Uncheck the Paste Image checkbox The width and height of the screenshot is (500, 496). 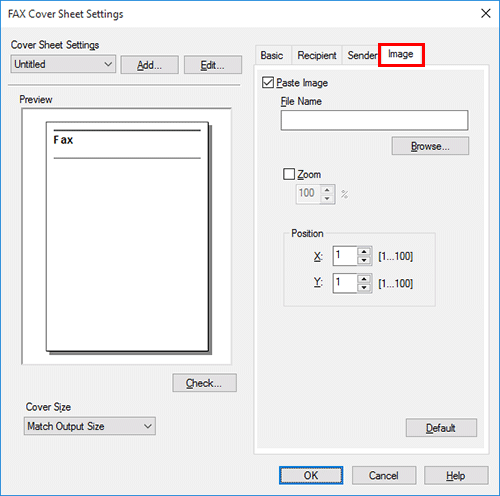[268, 83]
